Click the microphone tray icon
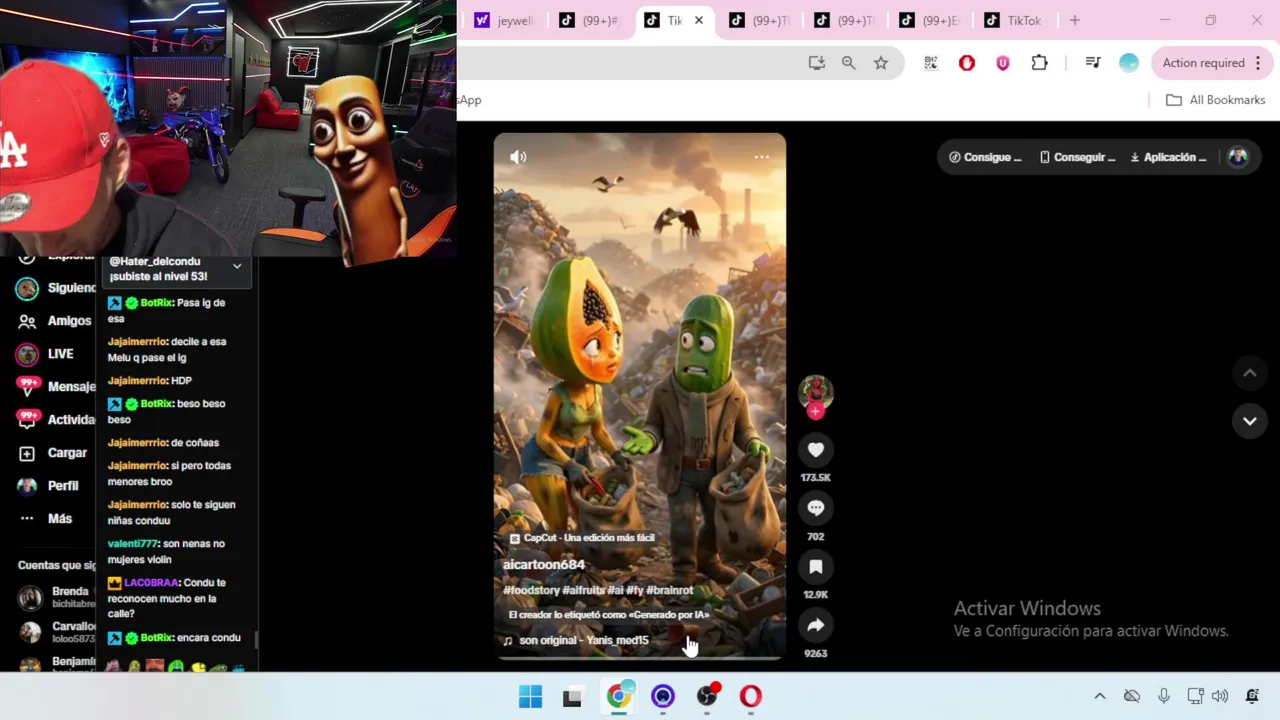Image resolution: width=1280 pixels, height=720 pixels. coord(1164,696)
